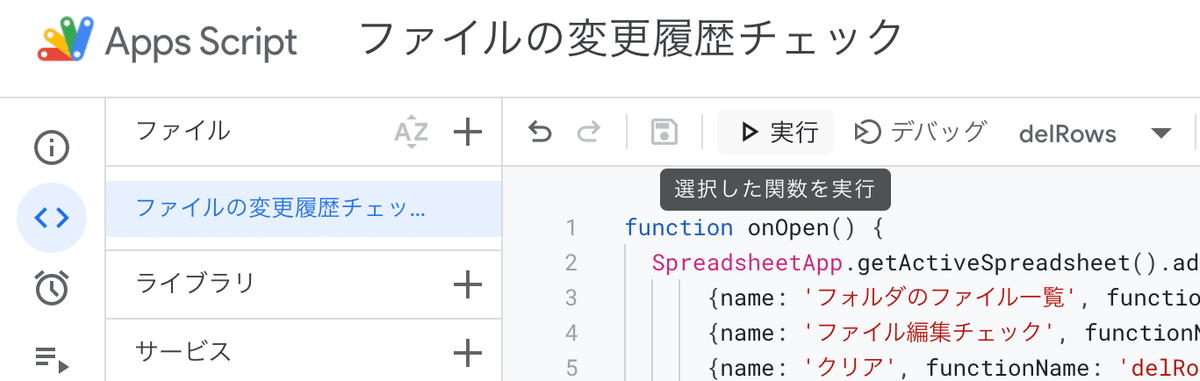Click the Apps Script logo icon
Viewport: 1200px width, 381px height.
point(65,42)
